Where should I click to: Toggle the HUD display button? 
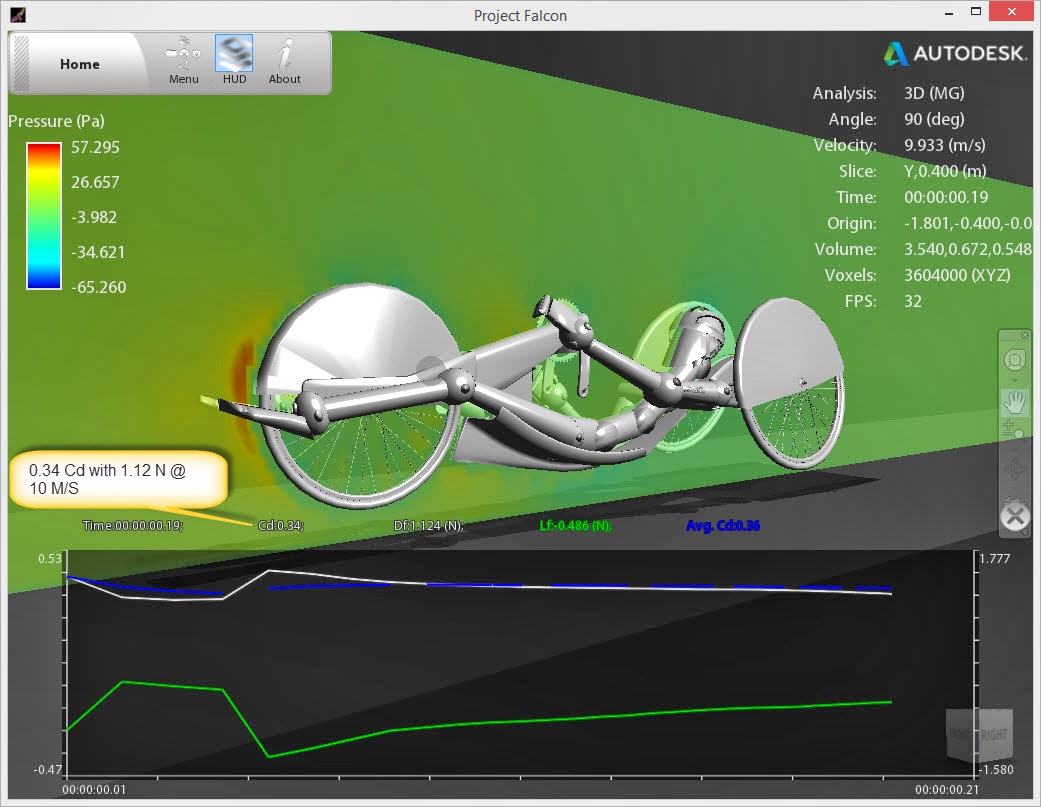coord(234,61)
